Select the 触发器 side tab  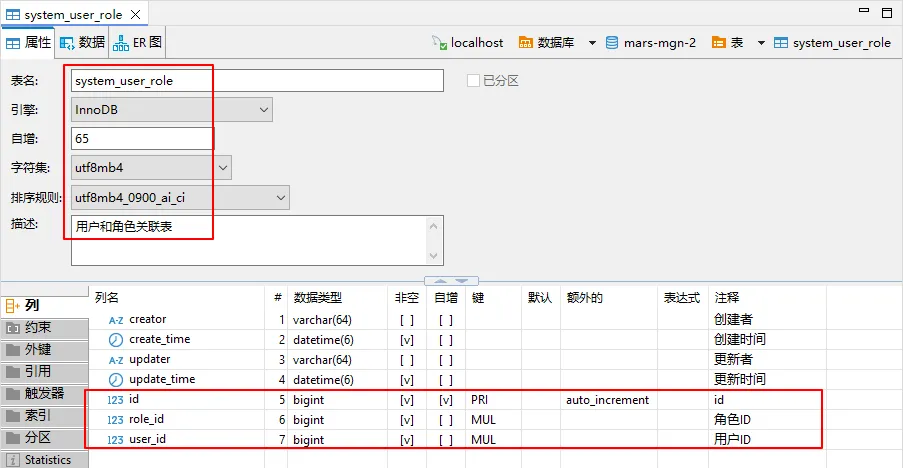pos(44,393)
